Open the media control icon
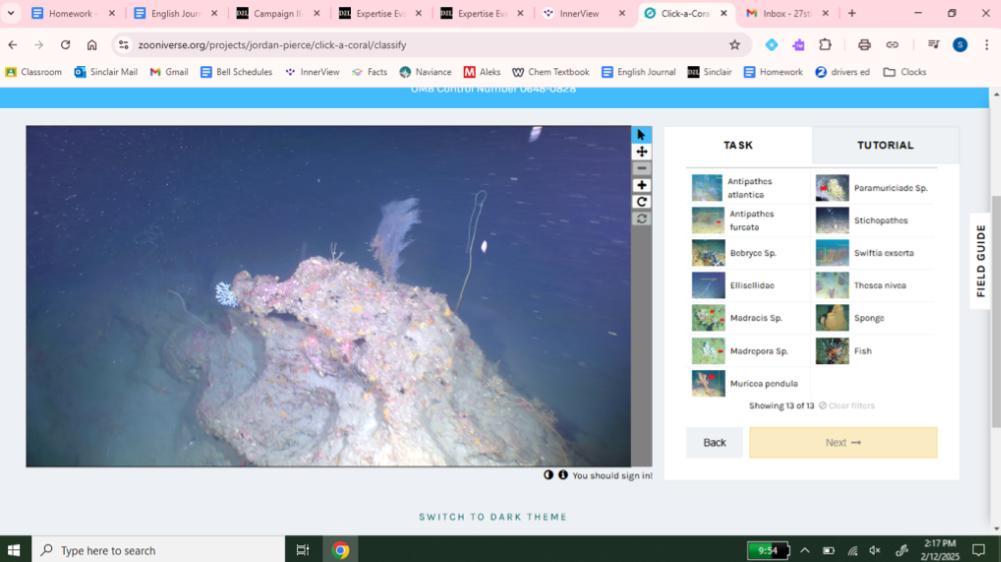Image resolution: width=1001 pixels, height=562 pixels. 933,45
